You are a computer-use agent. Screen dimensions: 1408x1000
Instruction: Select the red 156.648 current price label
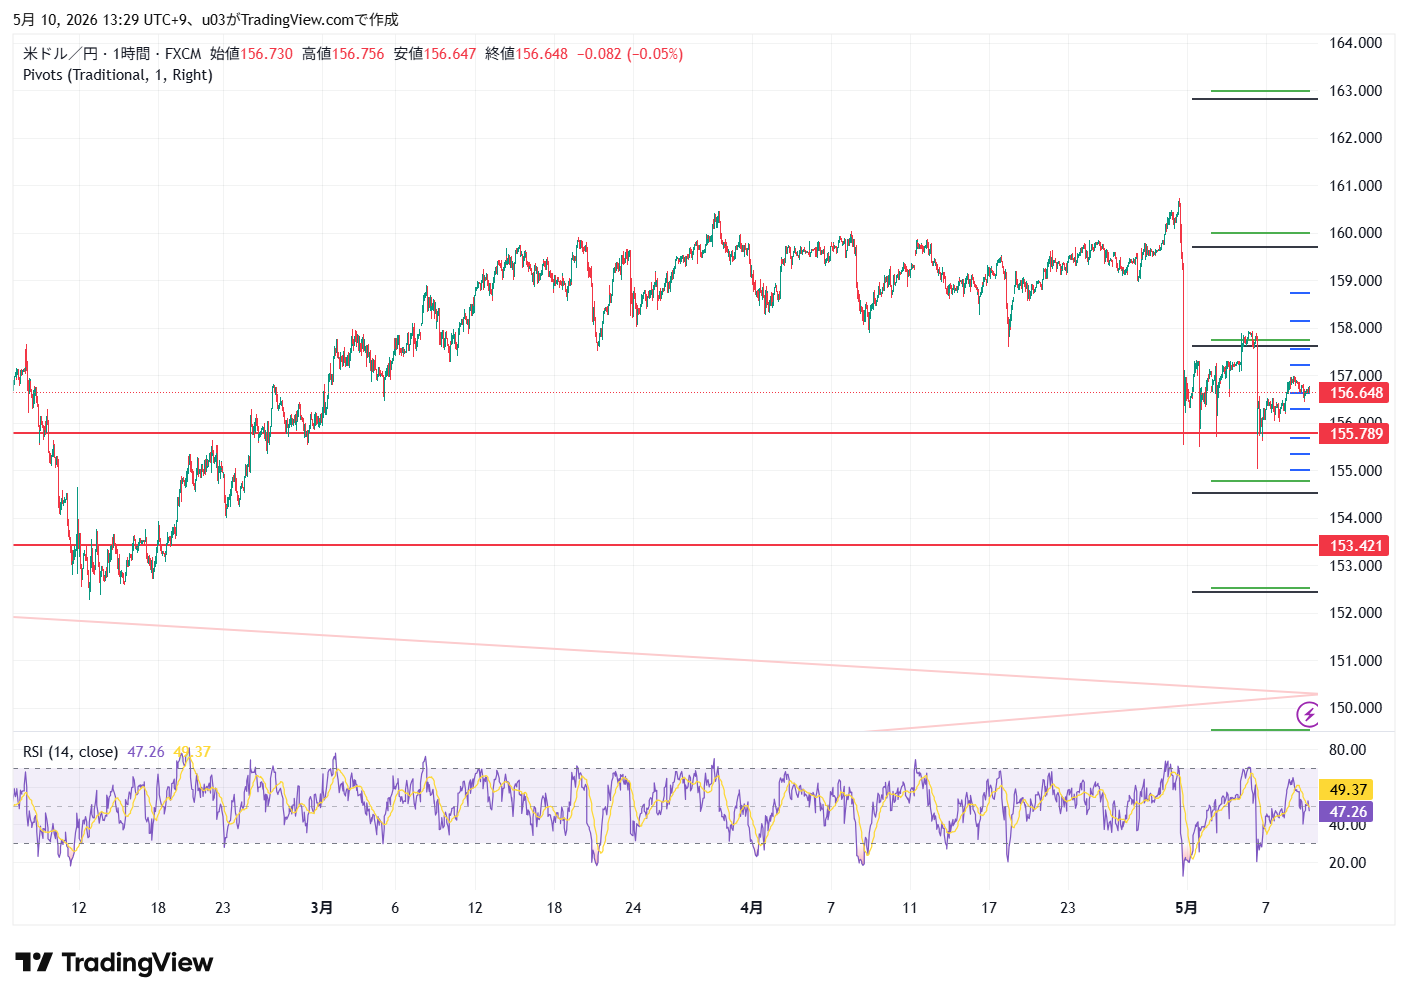click(x=1355, y=393)
